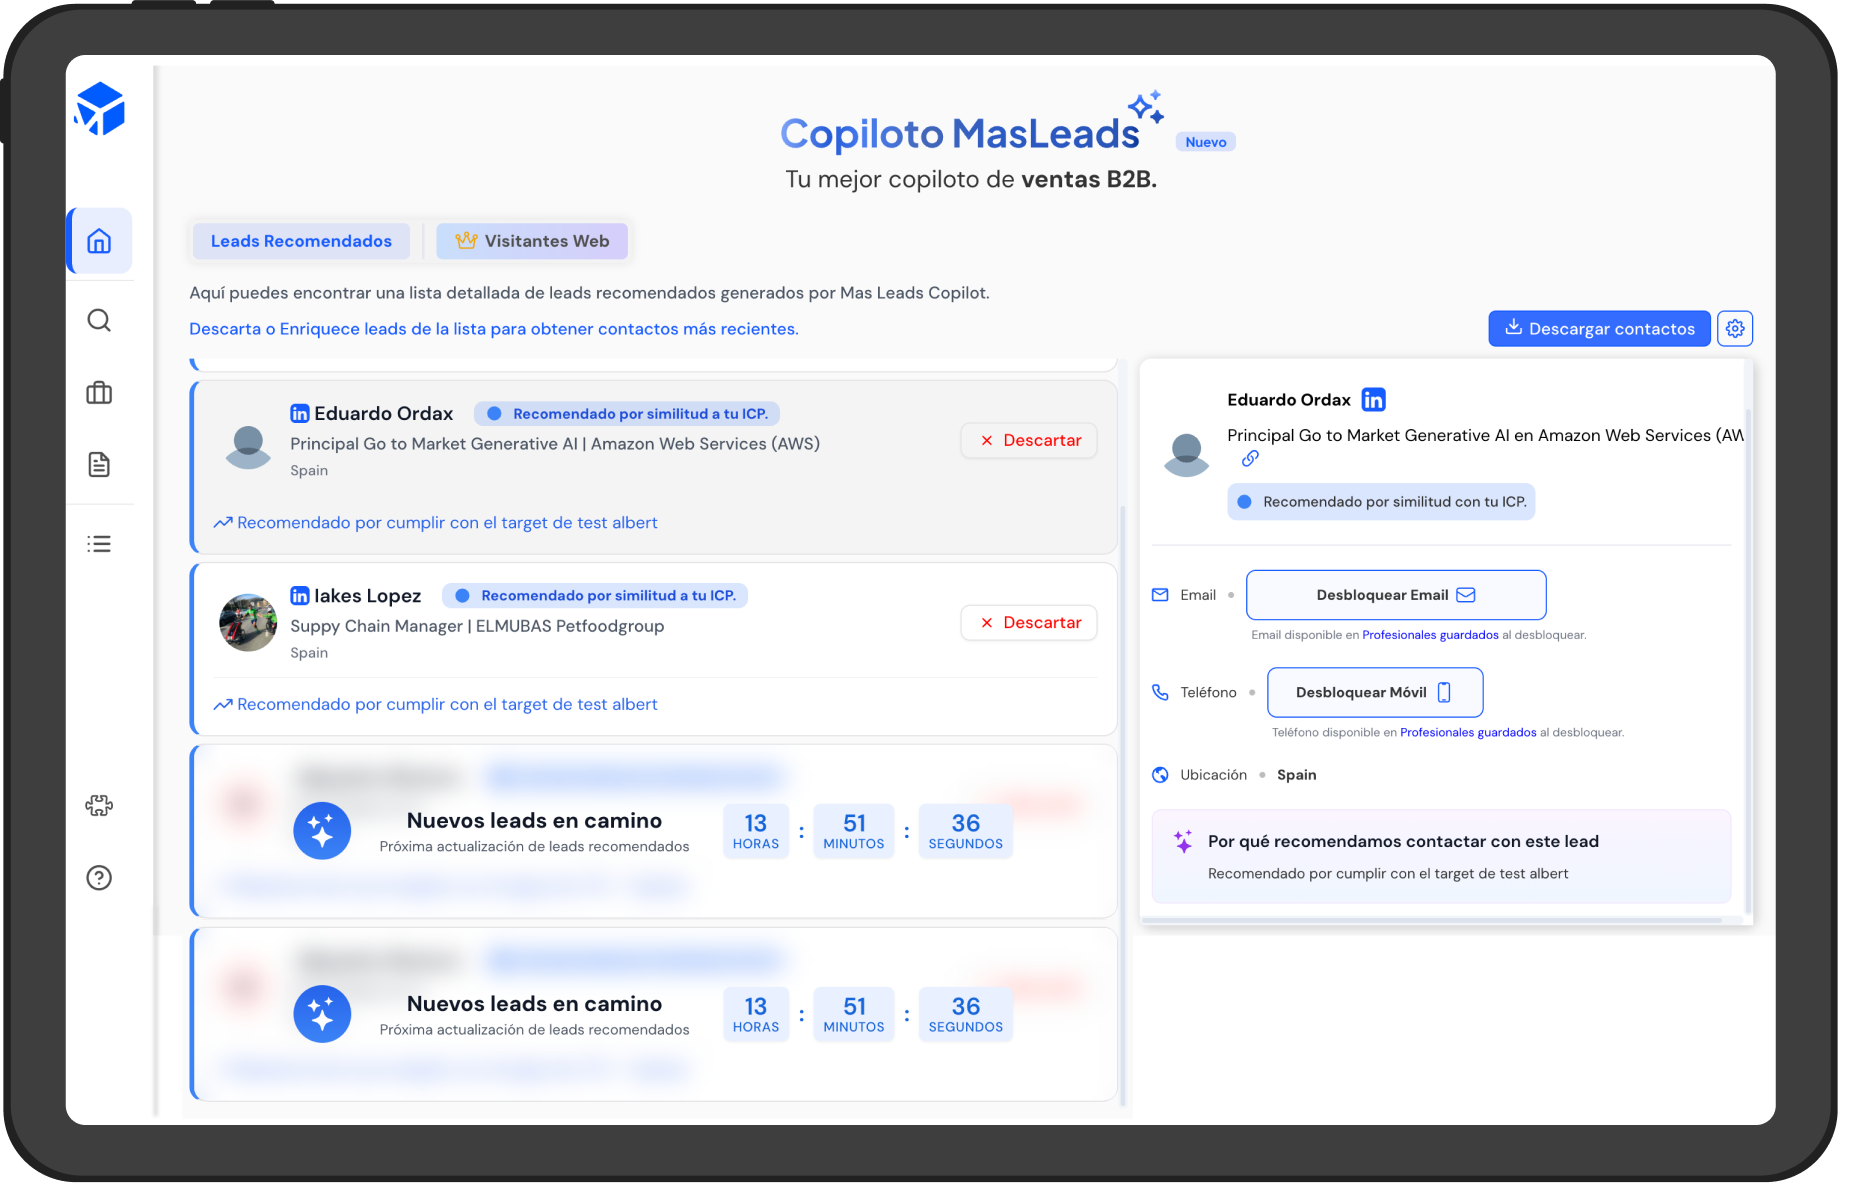Image resolution: width=1857 pixels, height=1183 pixels.
Task: Click Desbloquear Email button
Action: [x=1396, y=595]
